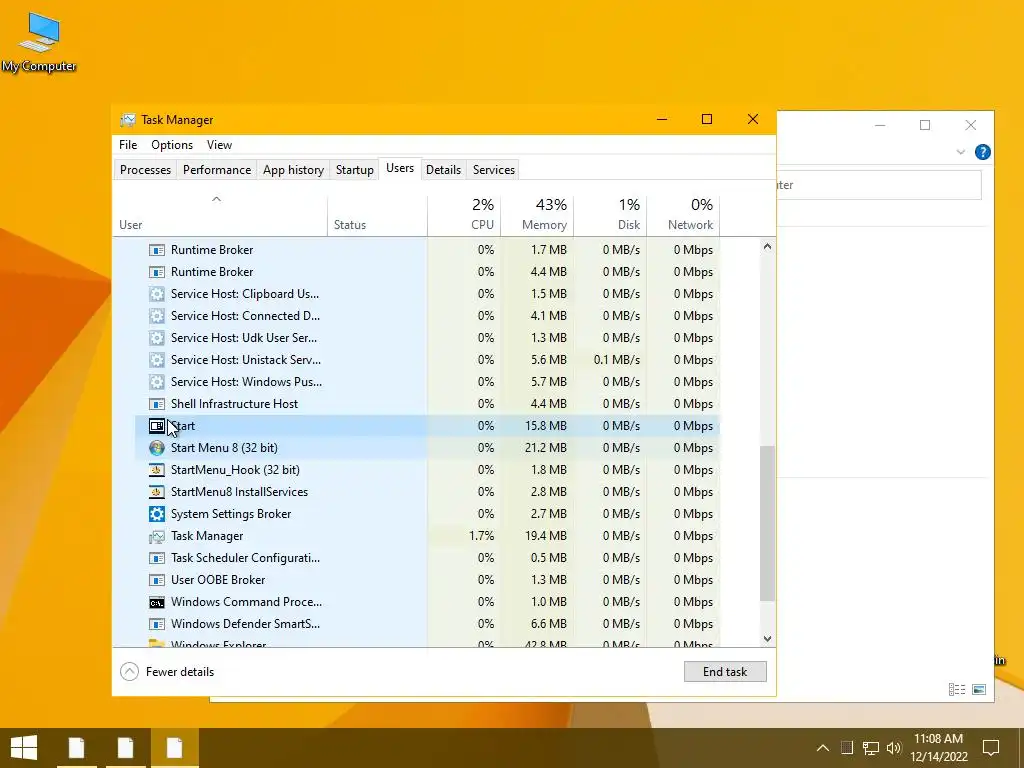Open the My Computer desktop icon
This screenshot has width=1024, height=768.
pos(39,42)
